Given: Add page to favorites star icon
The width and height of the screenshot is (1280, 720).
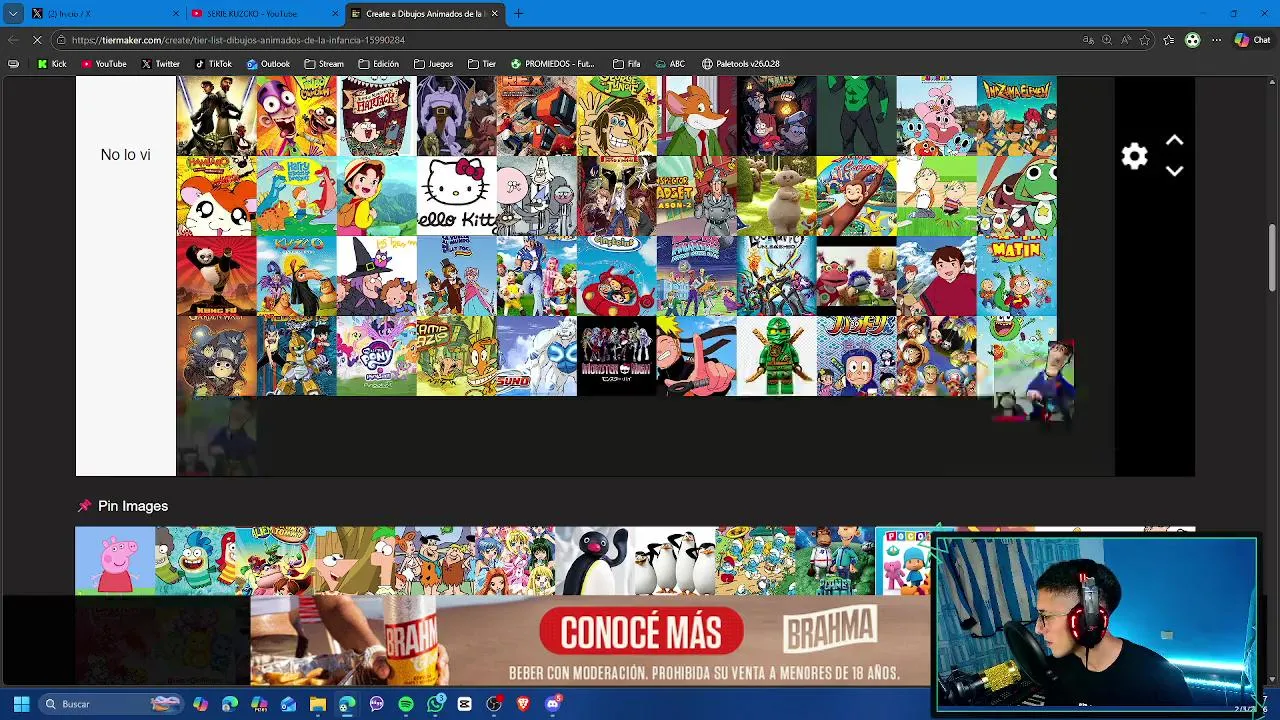Looking at the screenshot, I should click(1144, 40).
